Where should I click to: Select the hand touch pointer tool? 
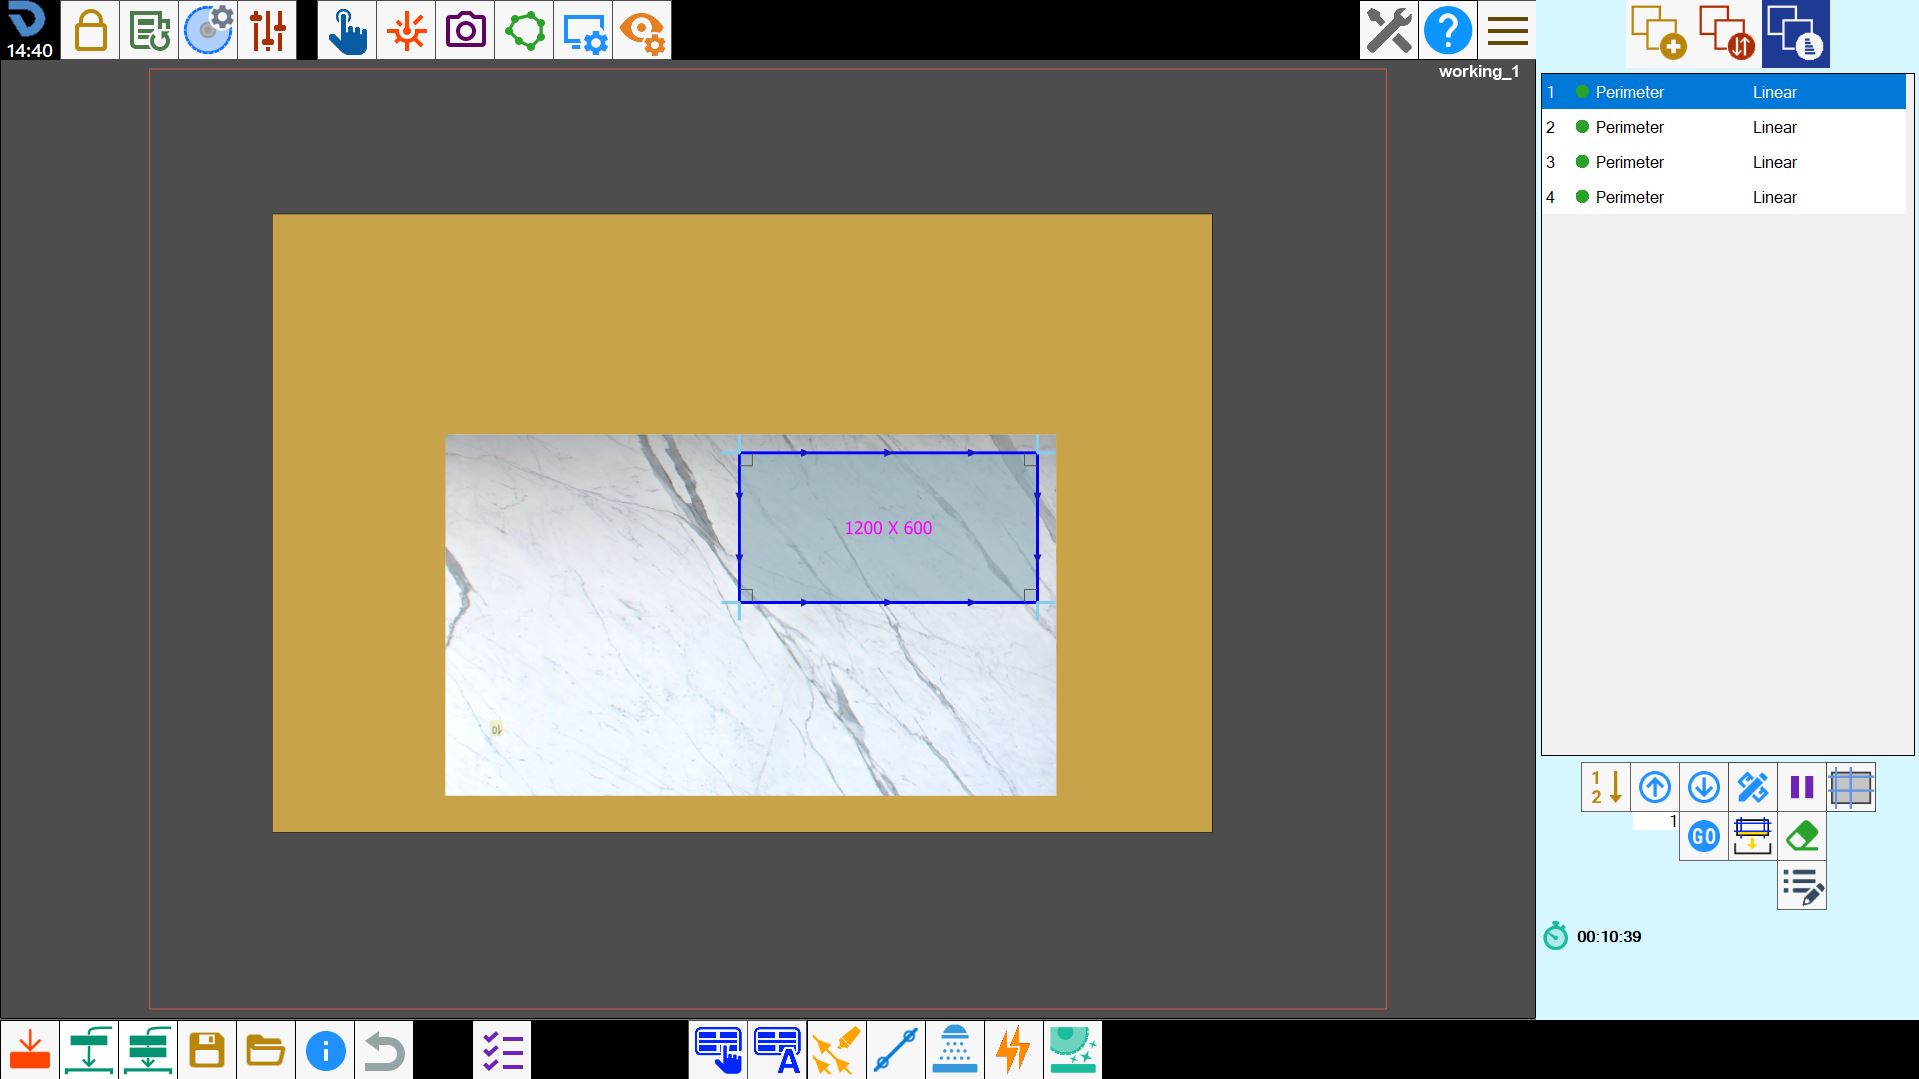click(x=347, y=30)
